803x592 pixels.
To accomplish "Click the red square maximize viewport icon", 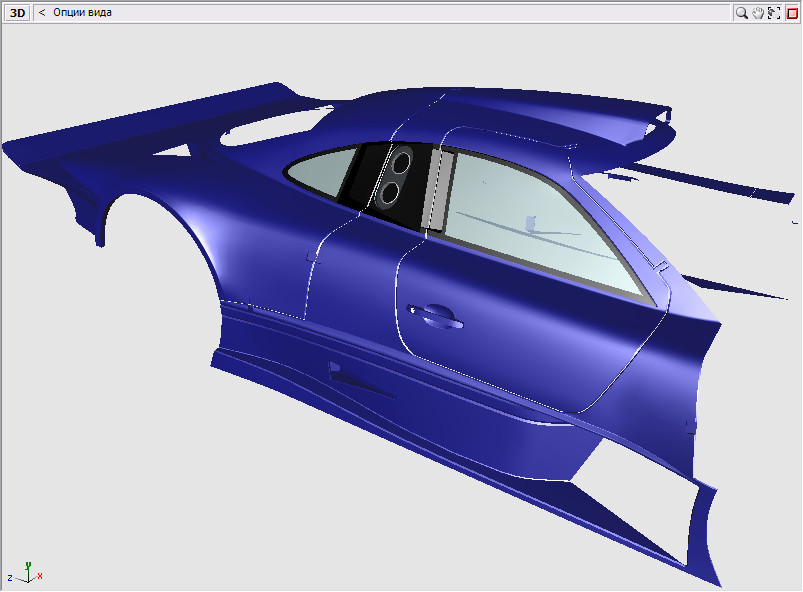I will point(791,13).
